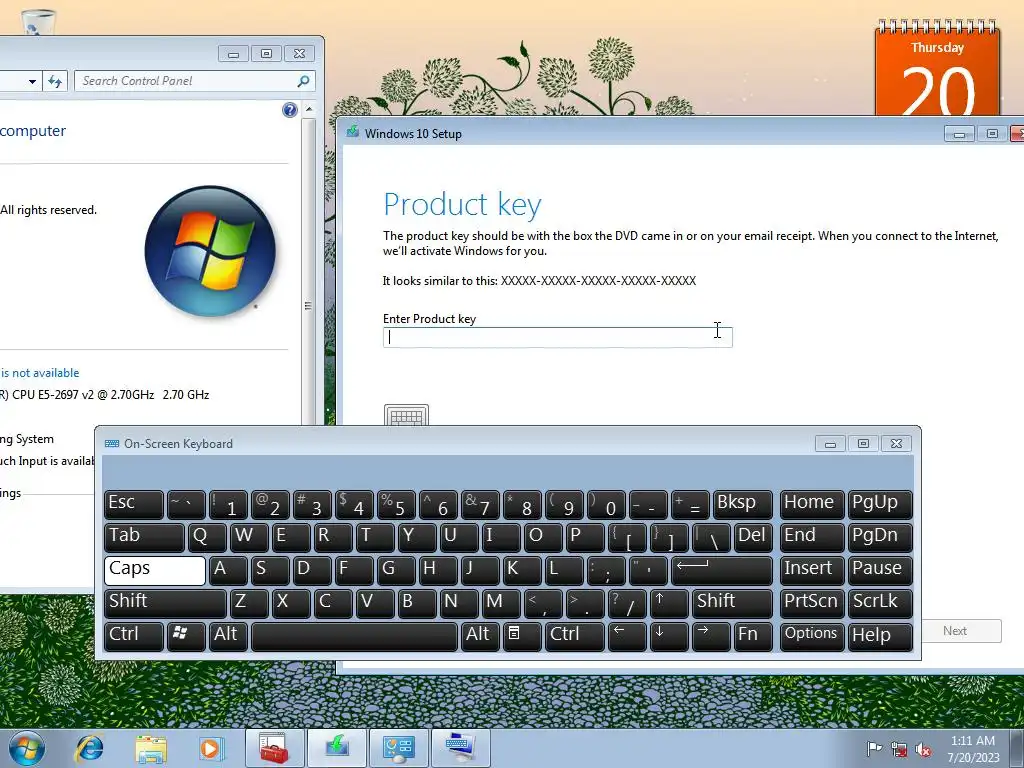
Task: Launch Internet Explorer from the taskbar
Action: [89, 748]
